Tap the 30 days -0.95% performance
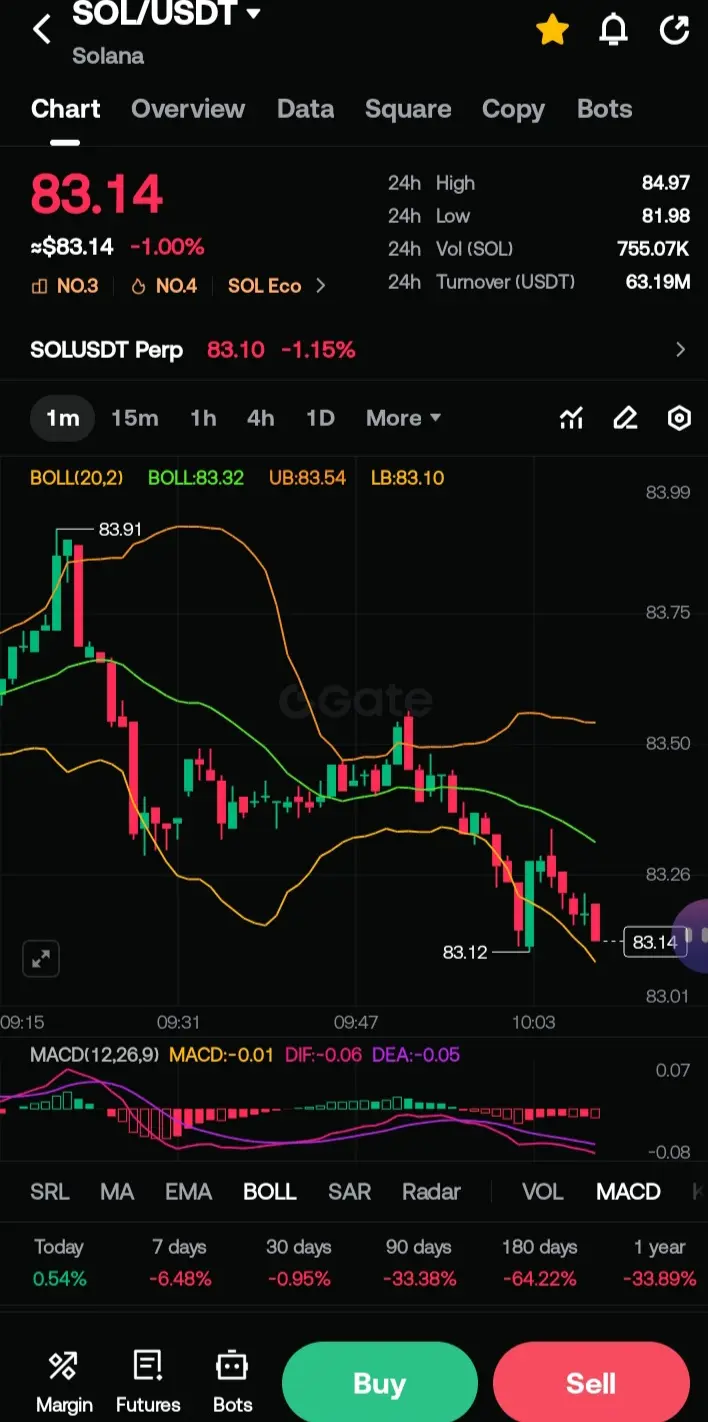Viewport: 708px width, 1422px height. (x=298, y=1262)
